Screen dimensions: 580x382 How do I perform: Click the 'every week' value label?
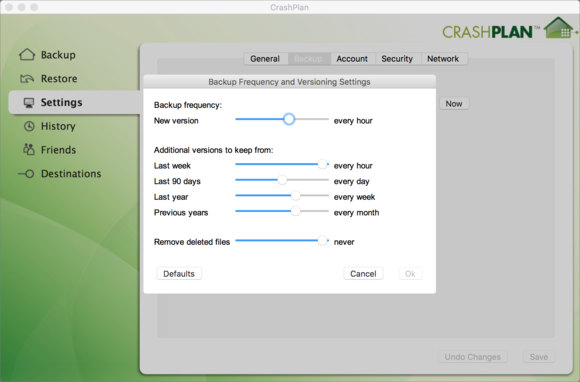click(354, 197)
